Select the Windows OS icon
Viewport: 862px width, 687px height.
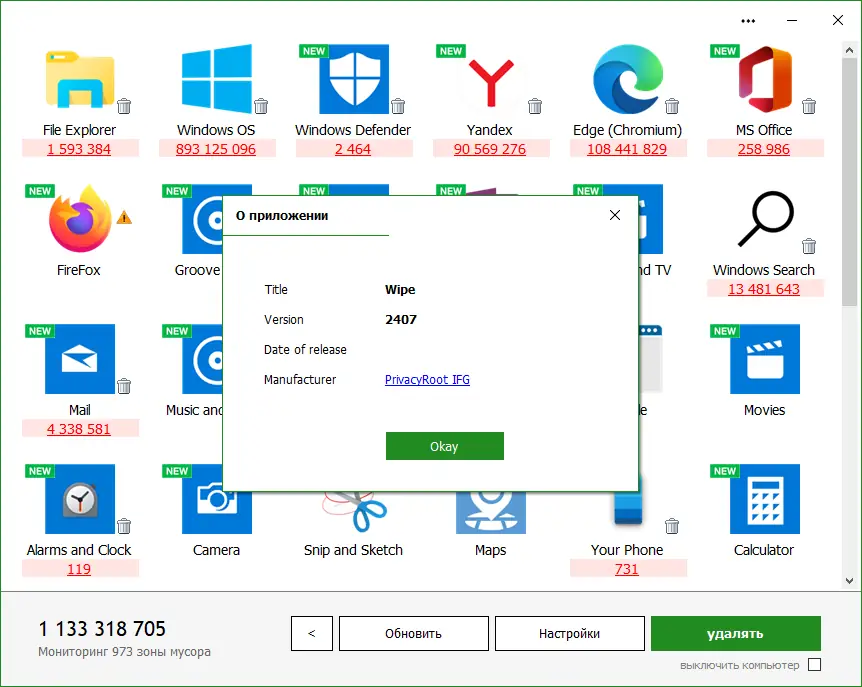pos(217,79)
